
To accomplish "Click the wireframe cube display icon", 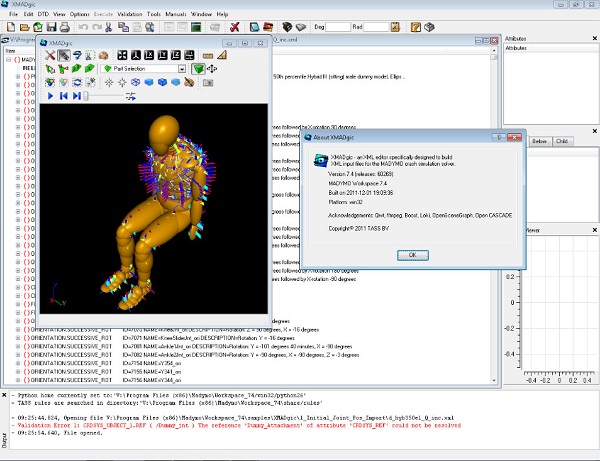I will click(135, 82).
